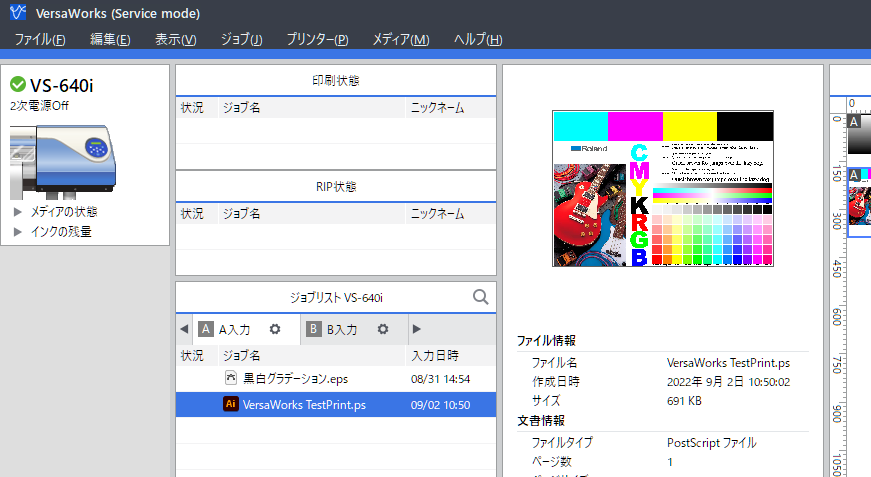Click the top A marker in layout ruler
The width and height of the screenshot is (871, 477).
point(854,122)
